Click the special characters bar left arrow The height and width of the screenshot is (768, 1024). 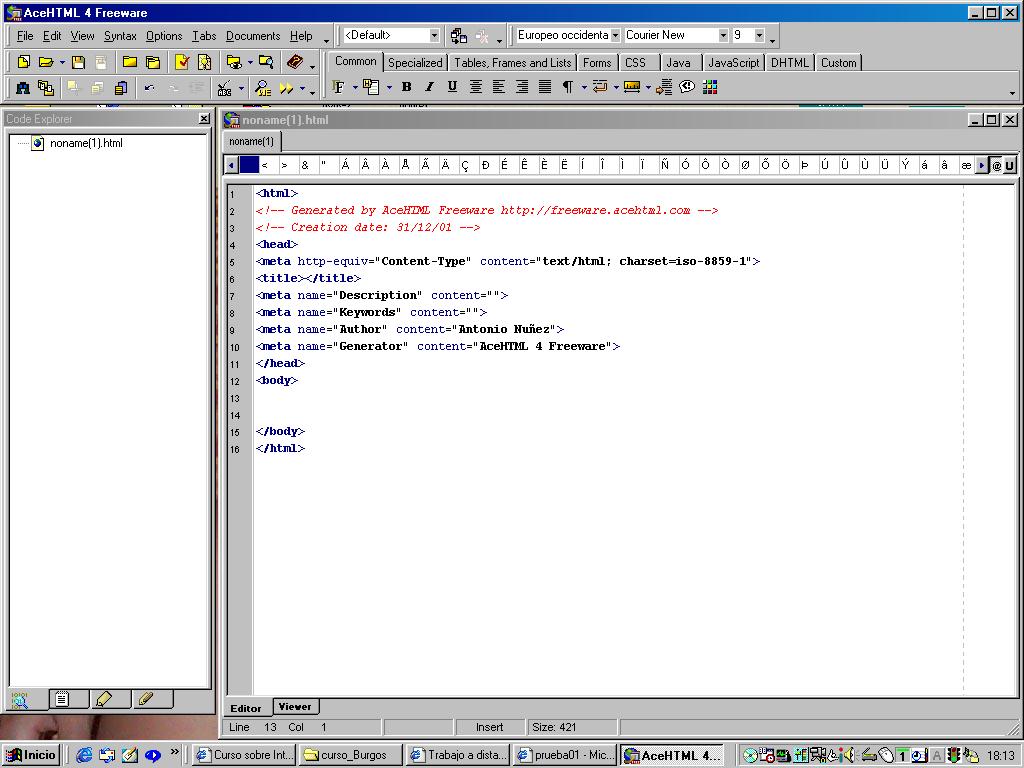point(231,165)
